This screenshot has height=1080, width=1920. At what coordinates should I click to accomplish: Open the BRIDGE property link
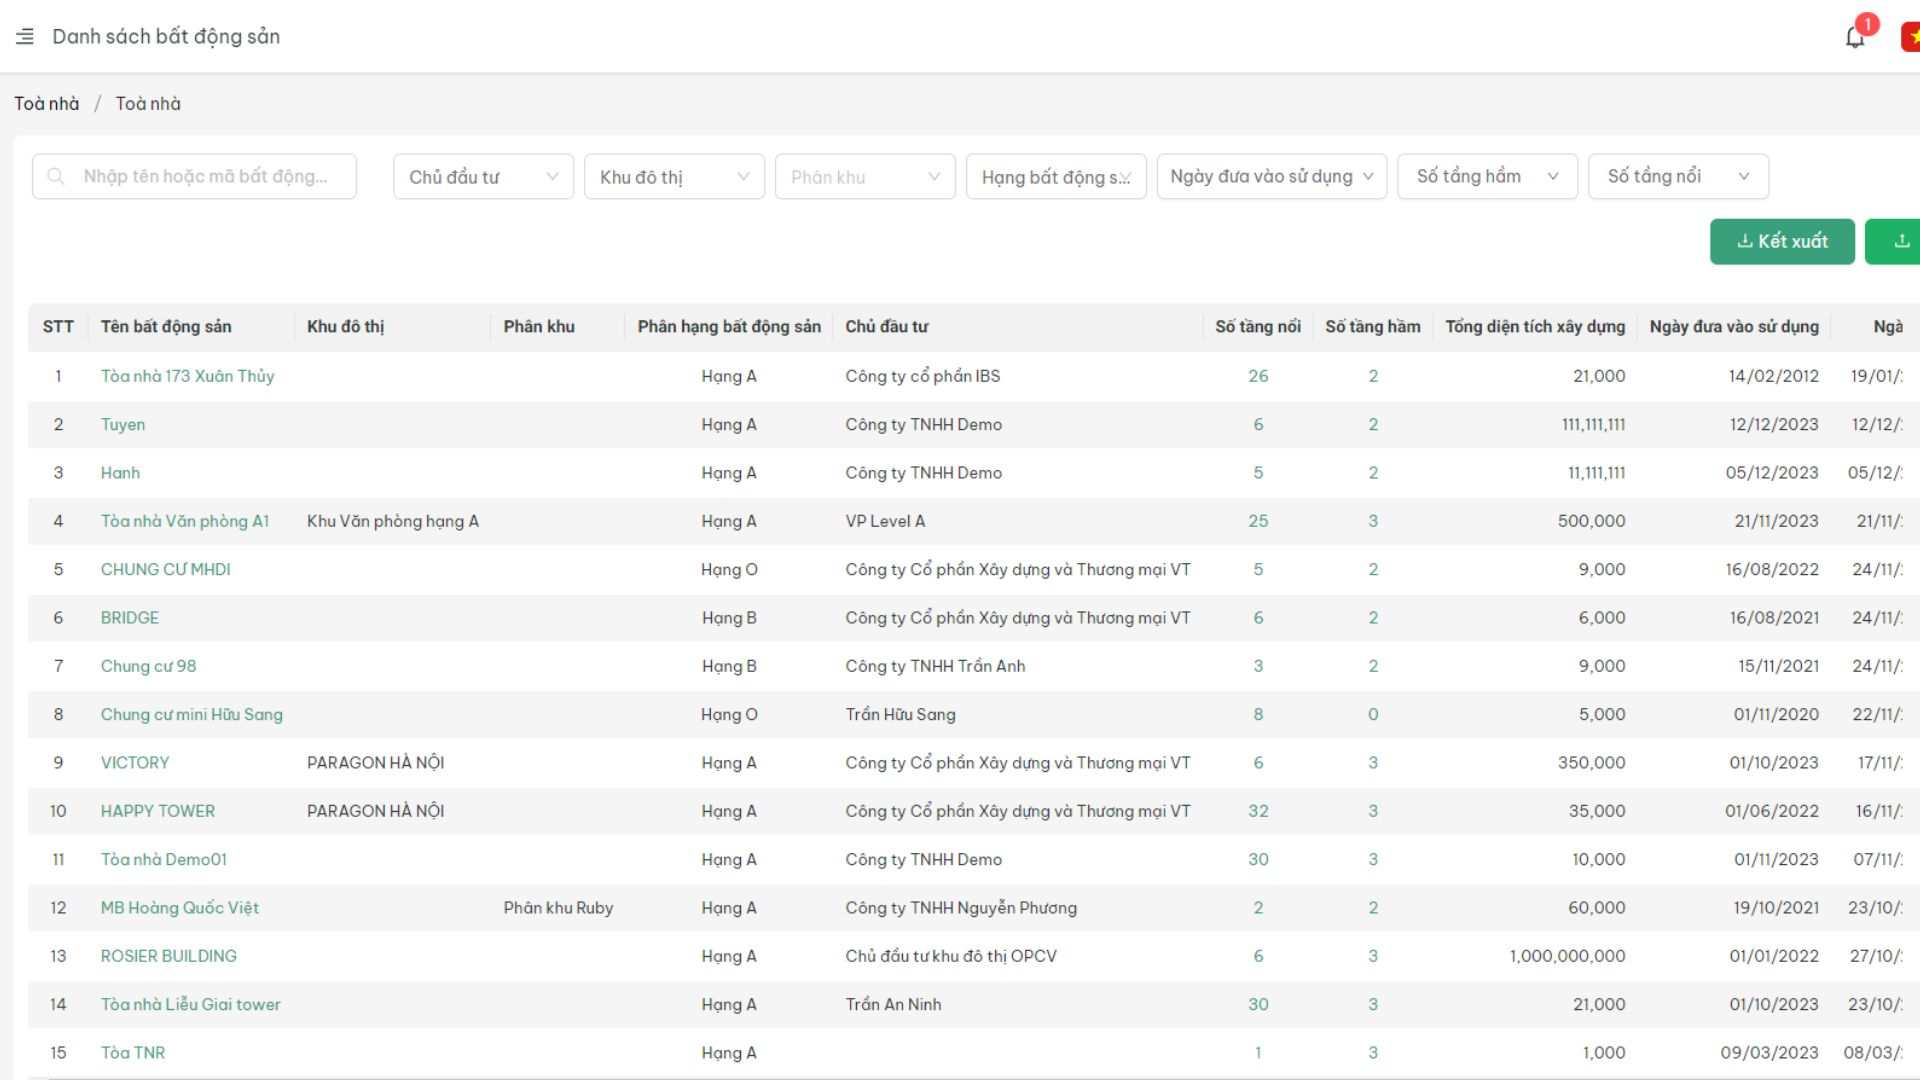[x=130, y=618]
